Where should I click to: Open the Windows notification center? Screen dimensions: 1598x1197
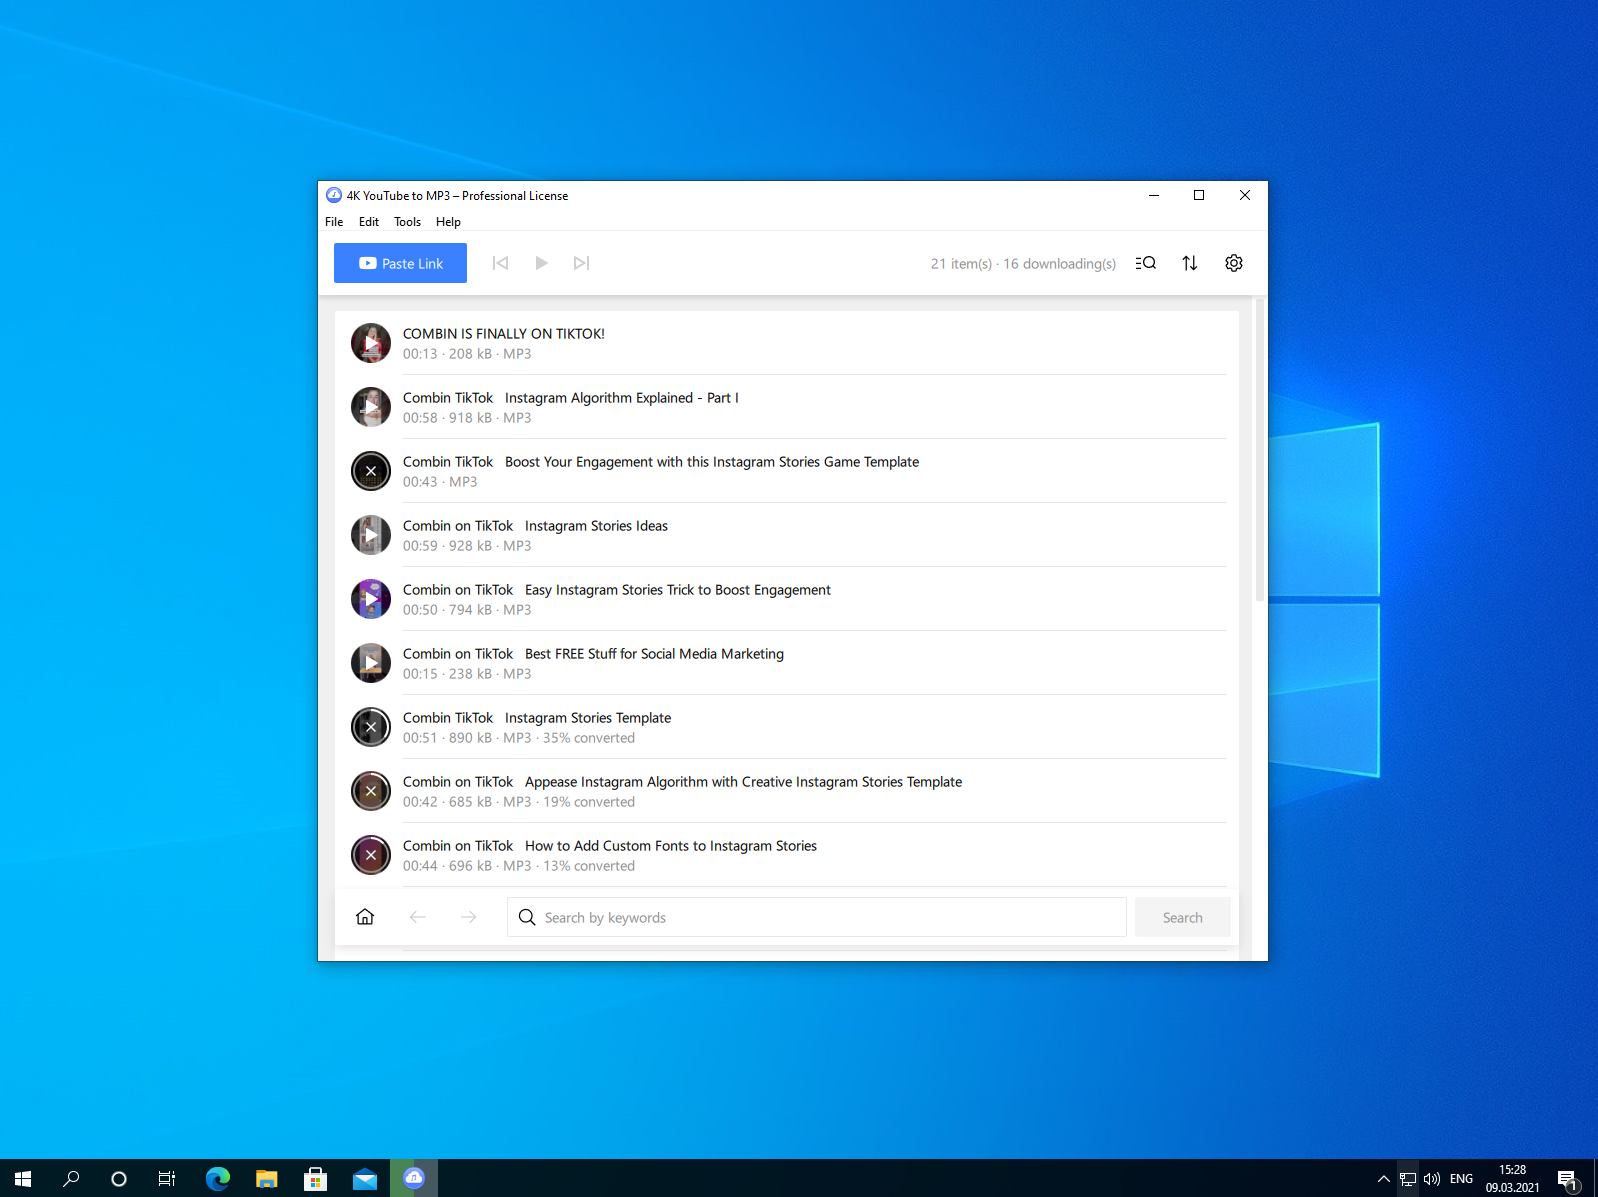pyautogui.click(x=1568, y=1179)
